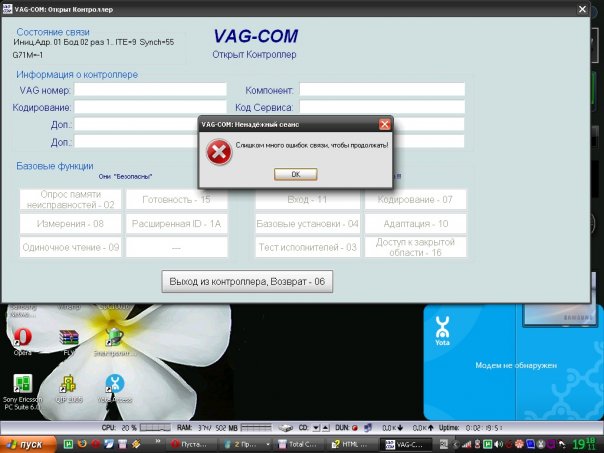This screenshot has width=604, height=453.
Task: Click 'Расширенная ID - 1A' button
Action: point(176,224)
